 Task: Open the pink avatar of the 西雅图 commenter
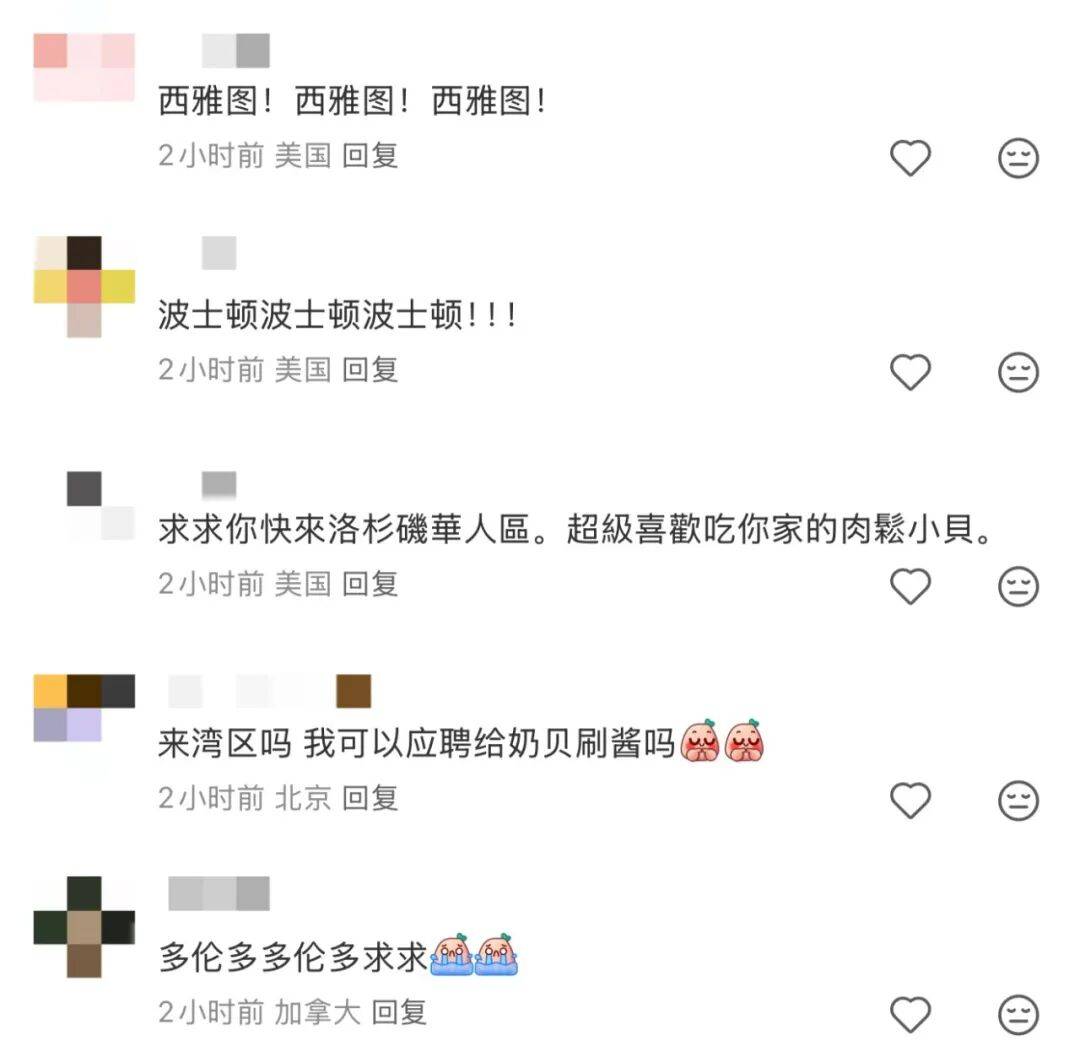[x=84, y=67]
